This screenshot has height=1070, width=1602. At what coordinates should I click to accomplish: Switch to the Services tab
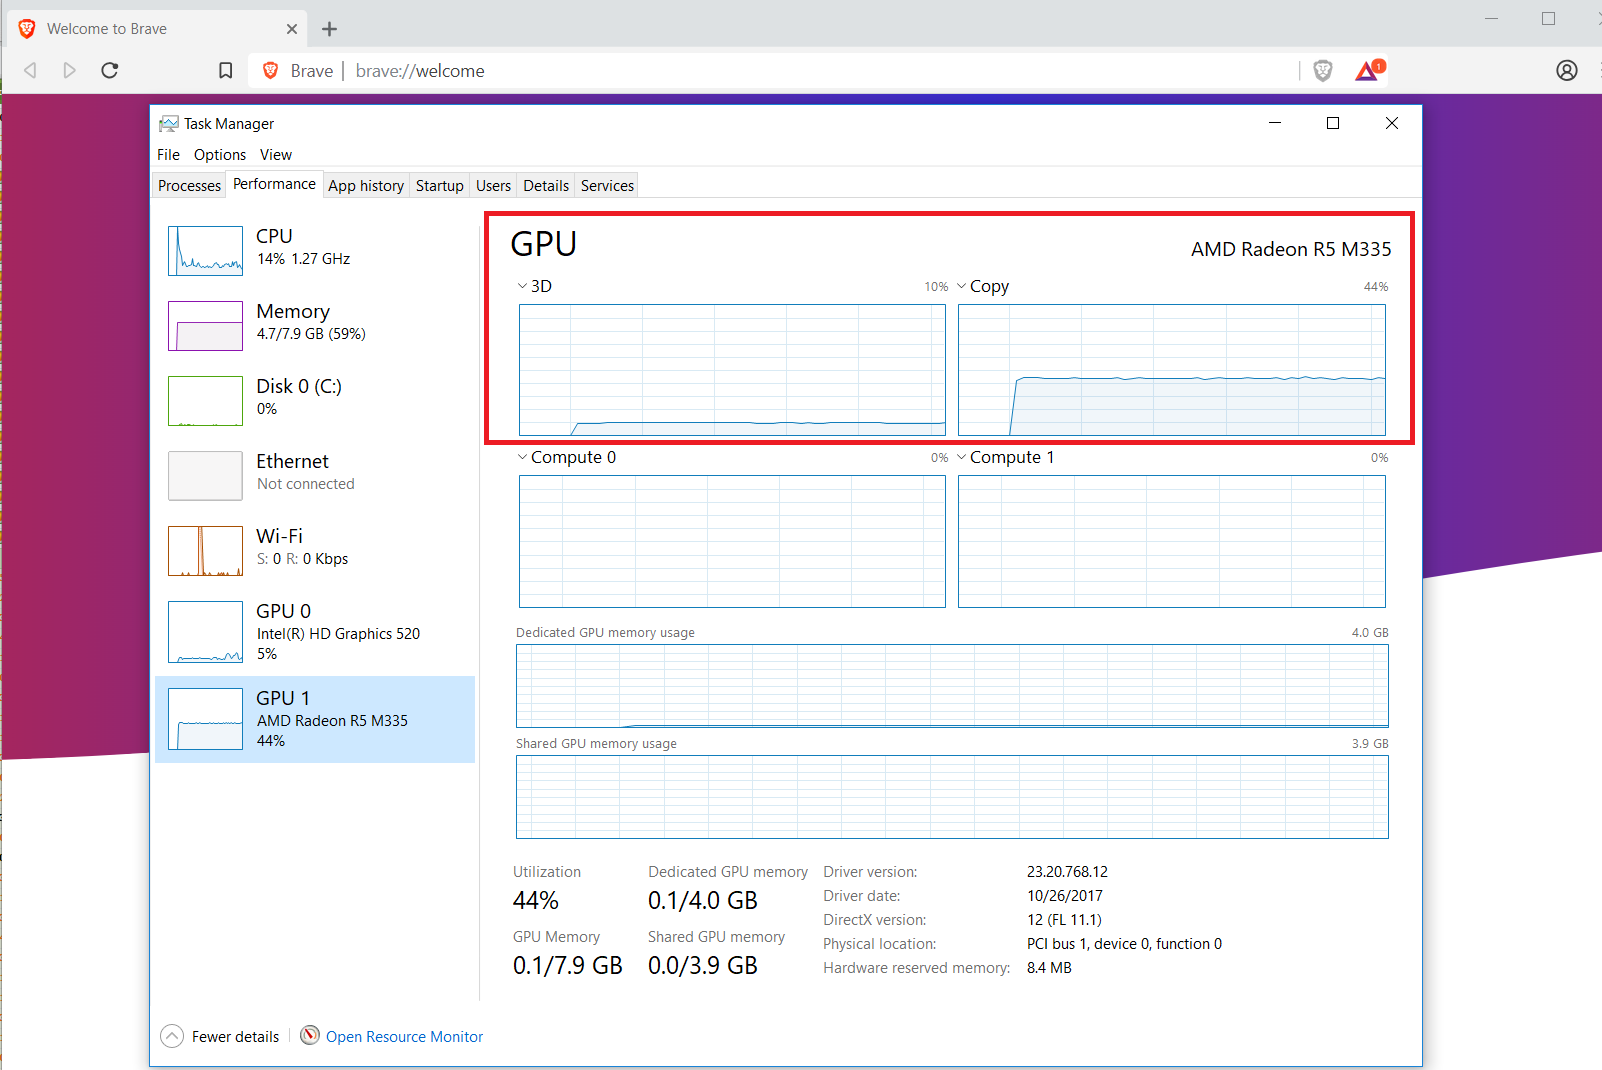pos(607,186)
